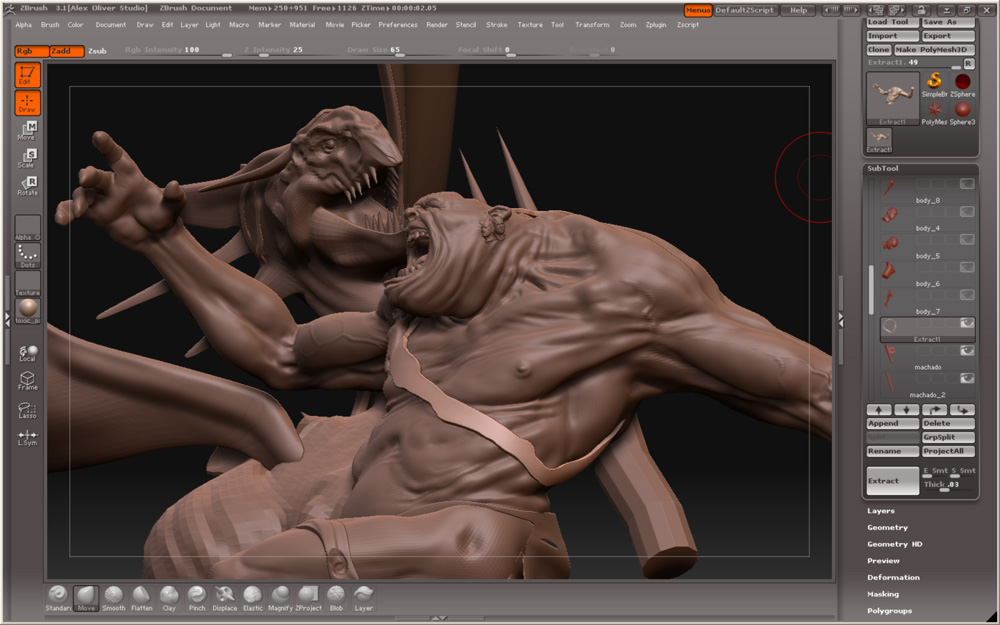Switch to Scale mode
The height and width of the screenshot is (625, 1000).
(x=27, y=157)
